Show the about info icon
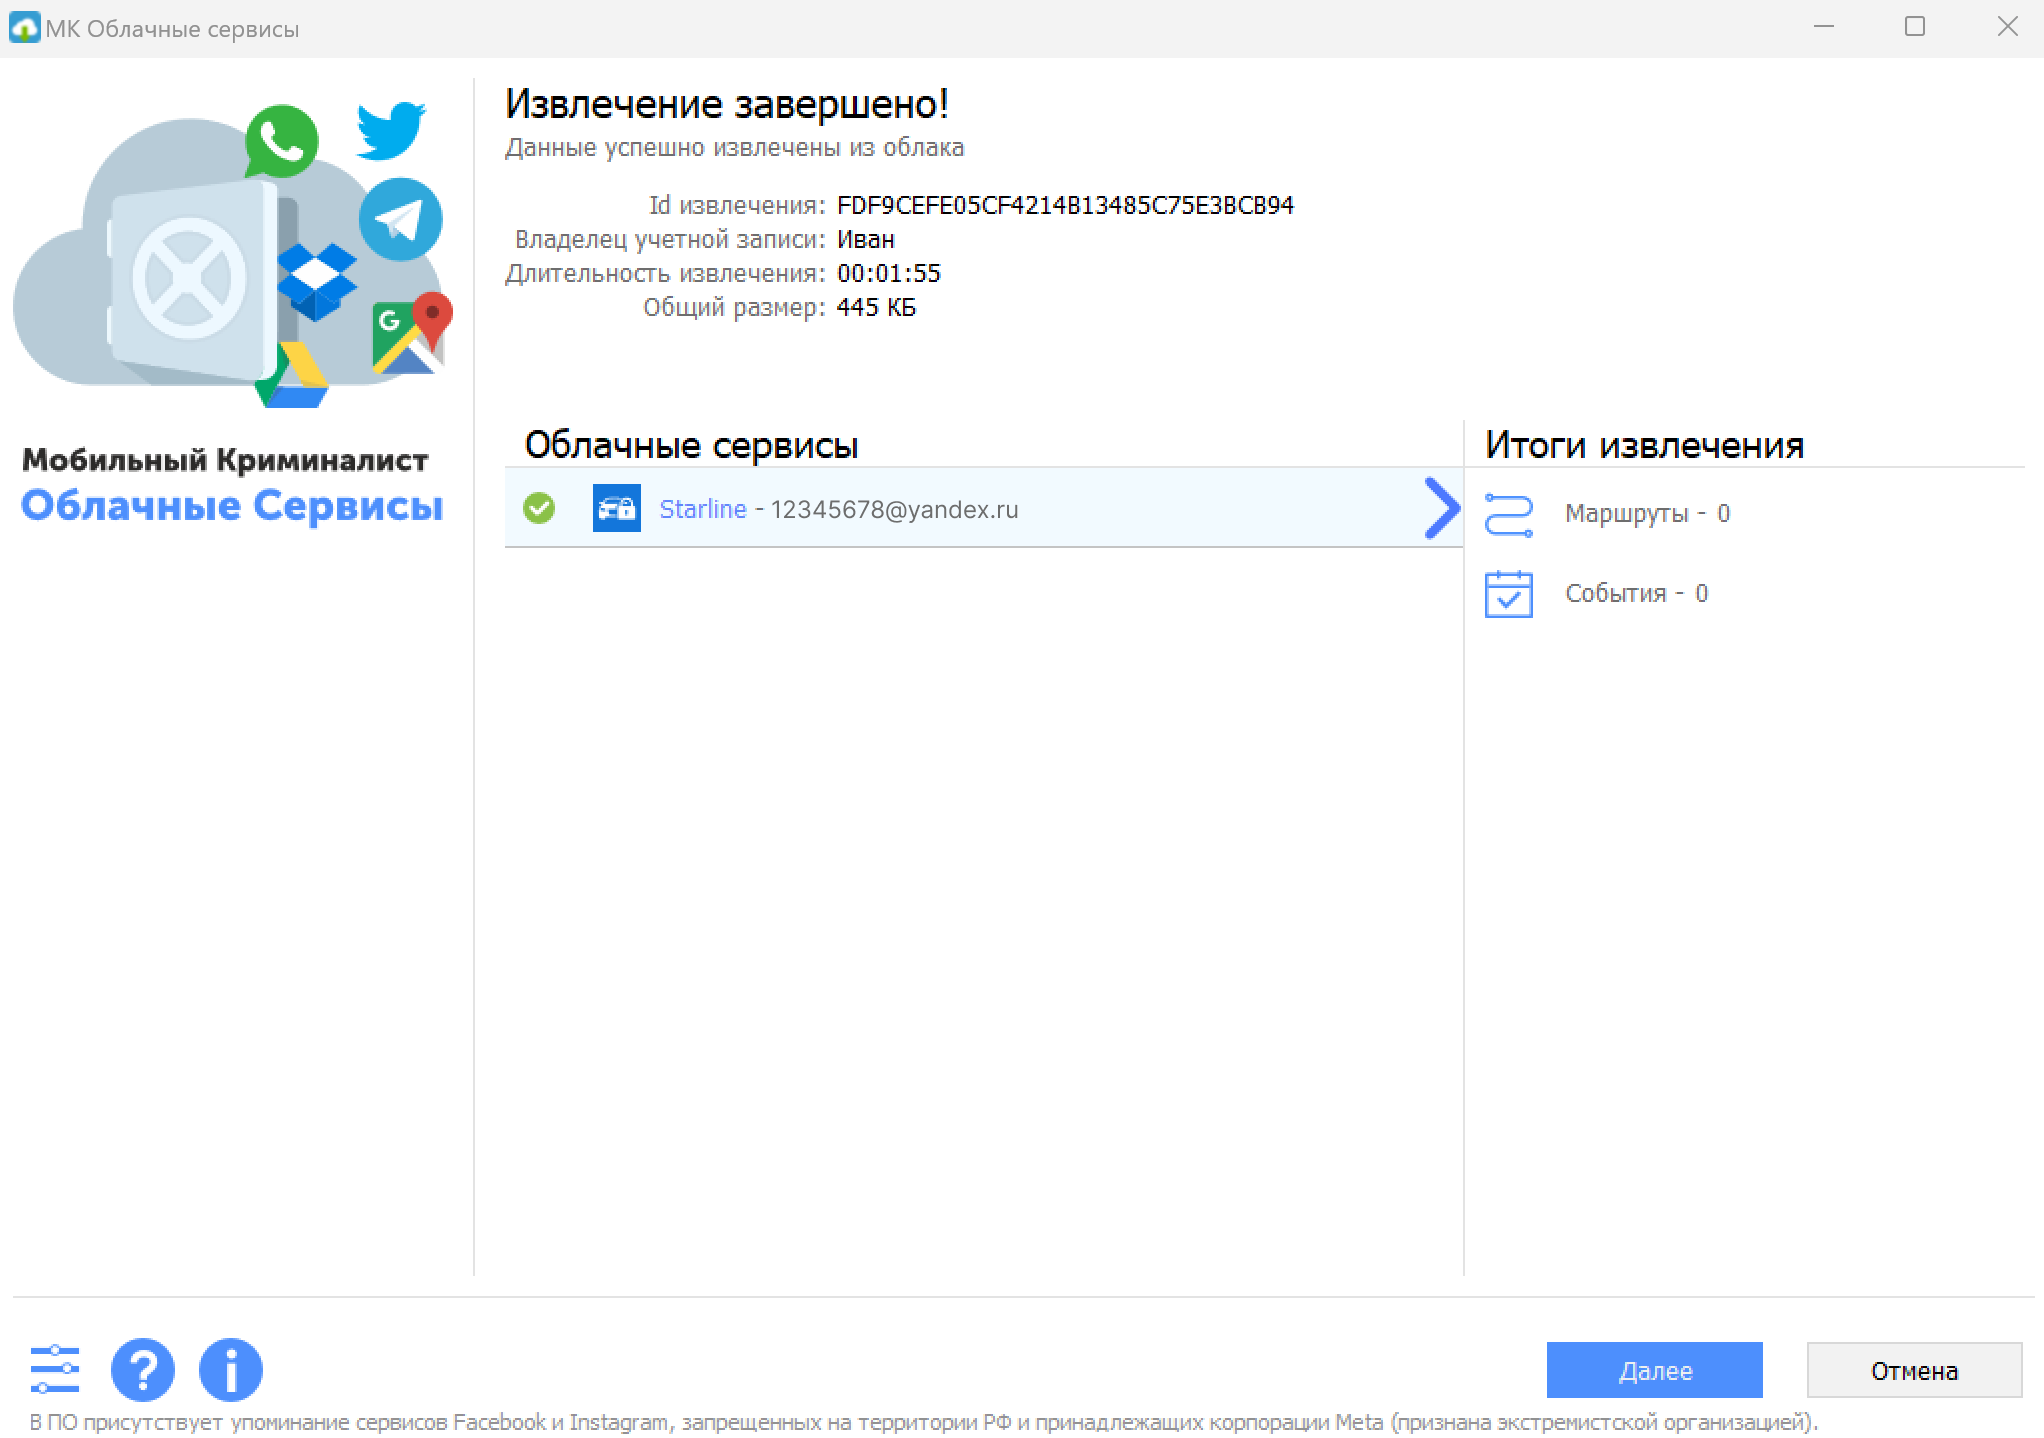Viewport: 2044px width, 1438px height. [231, 1369]
